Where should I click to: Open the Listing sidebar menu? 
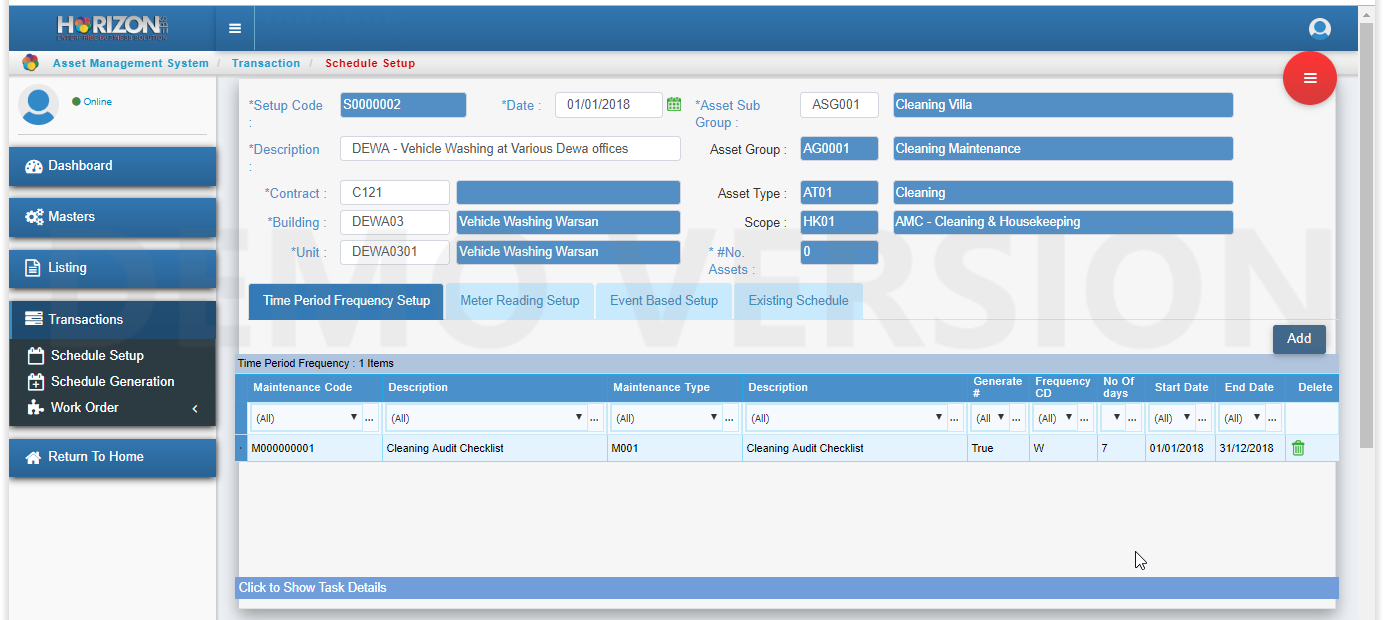pos(113,268)
